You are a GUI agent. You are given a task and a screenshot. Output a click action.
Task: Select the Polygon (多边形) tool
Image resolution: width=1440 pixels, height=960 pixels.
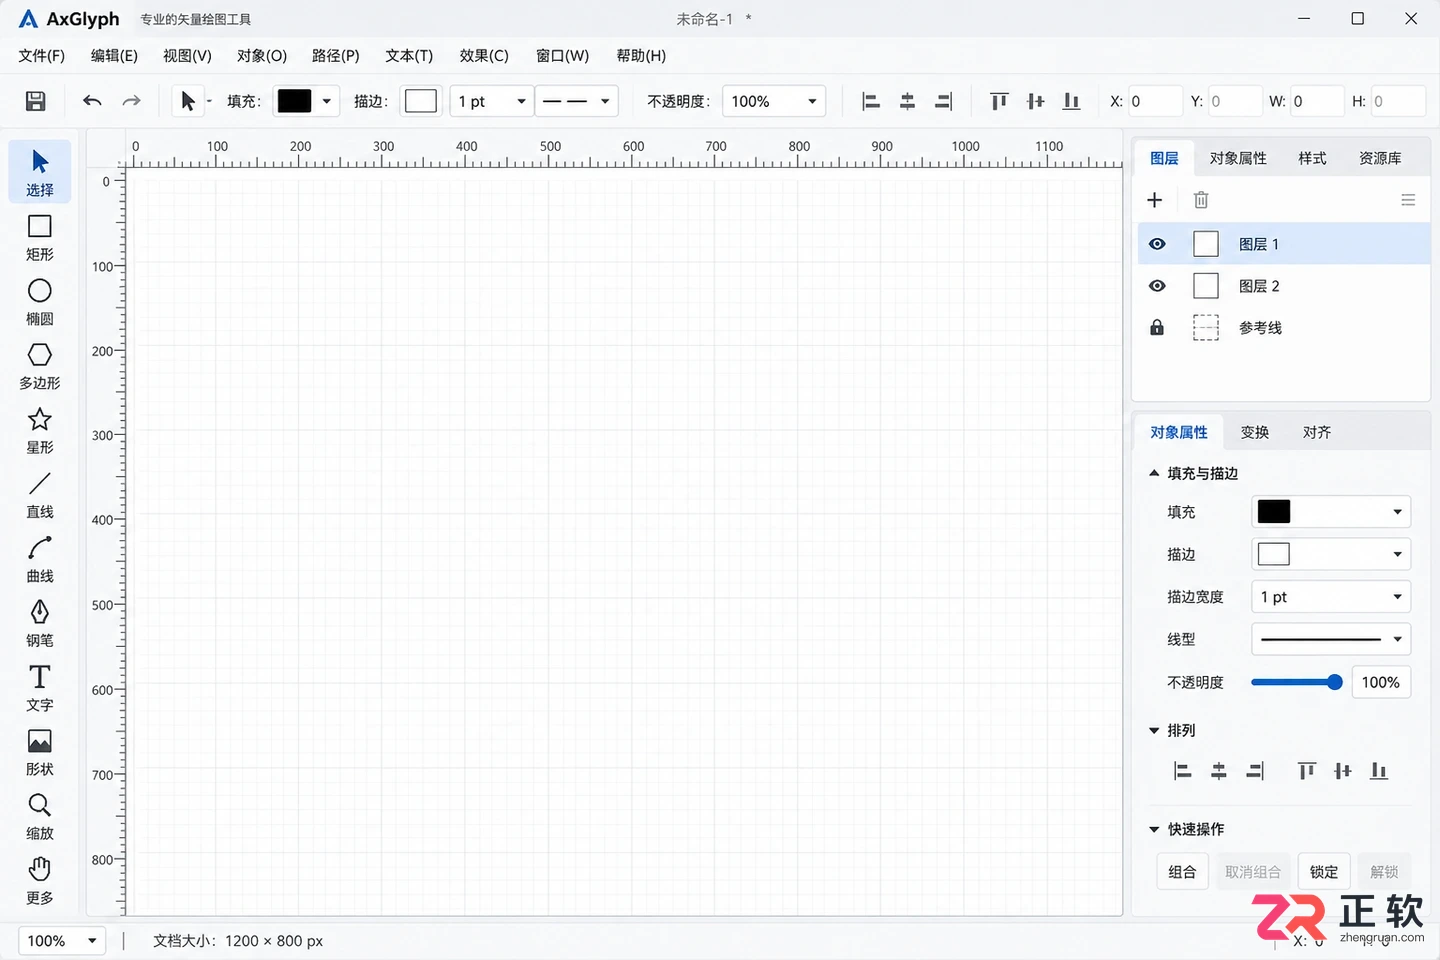(40, 366)
